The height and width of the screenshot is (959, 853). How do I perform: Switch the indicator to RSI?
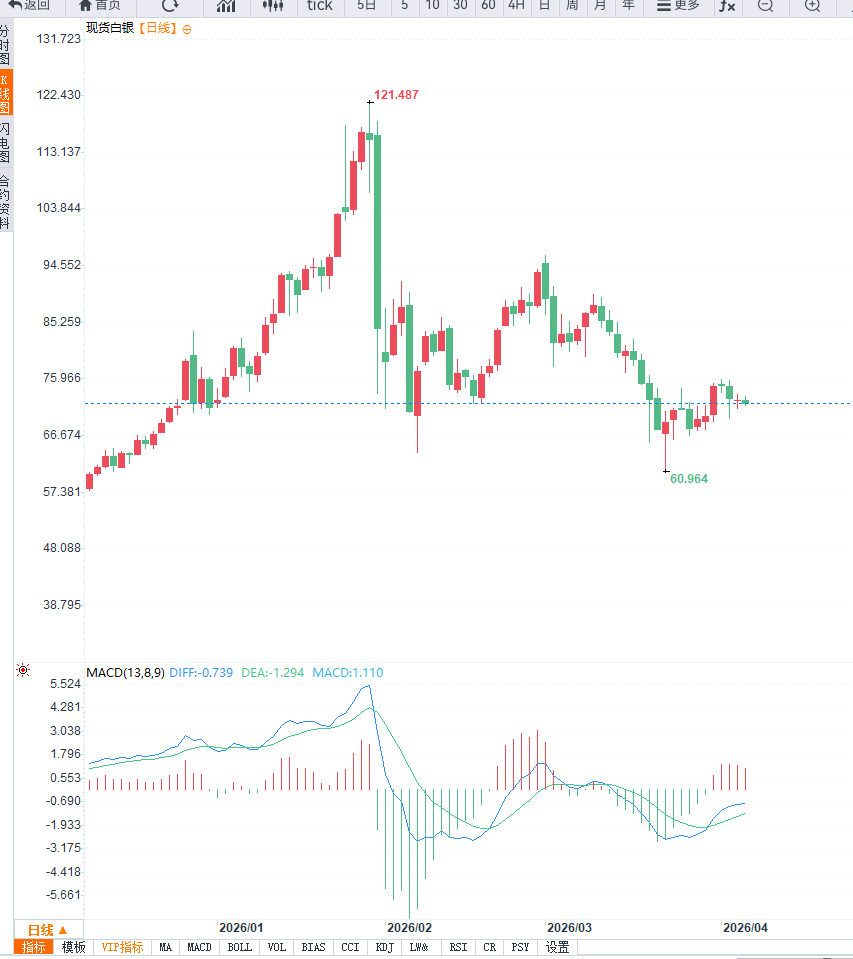coord(458,947)
